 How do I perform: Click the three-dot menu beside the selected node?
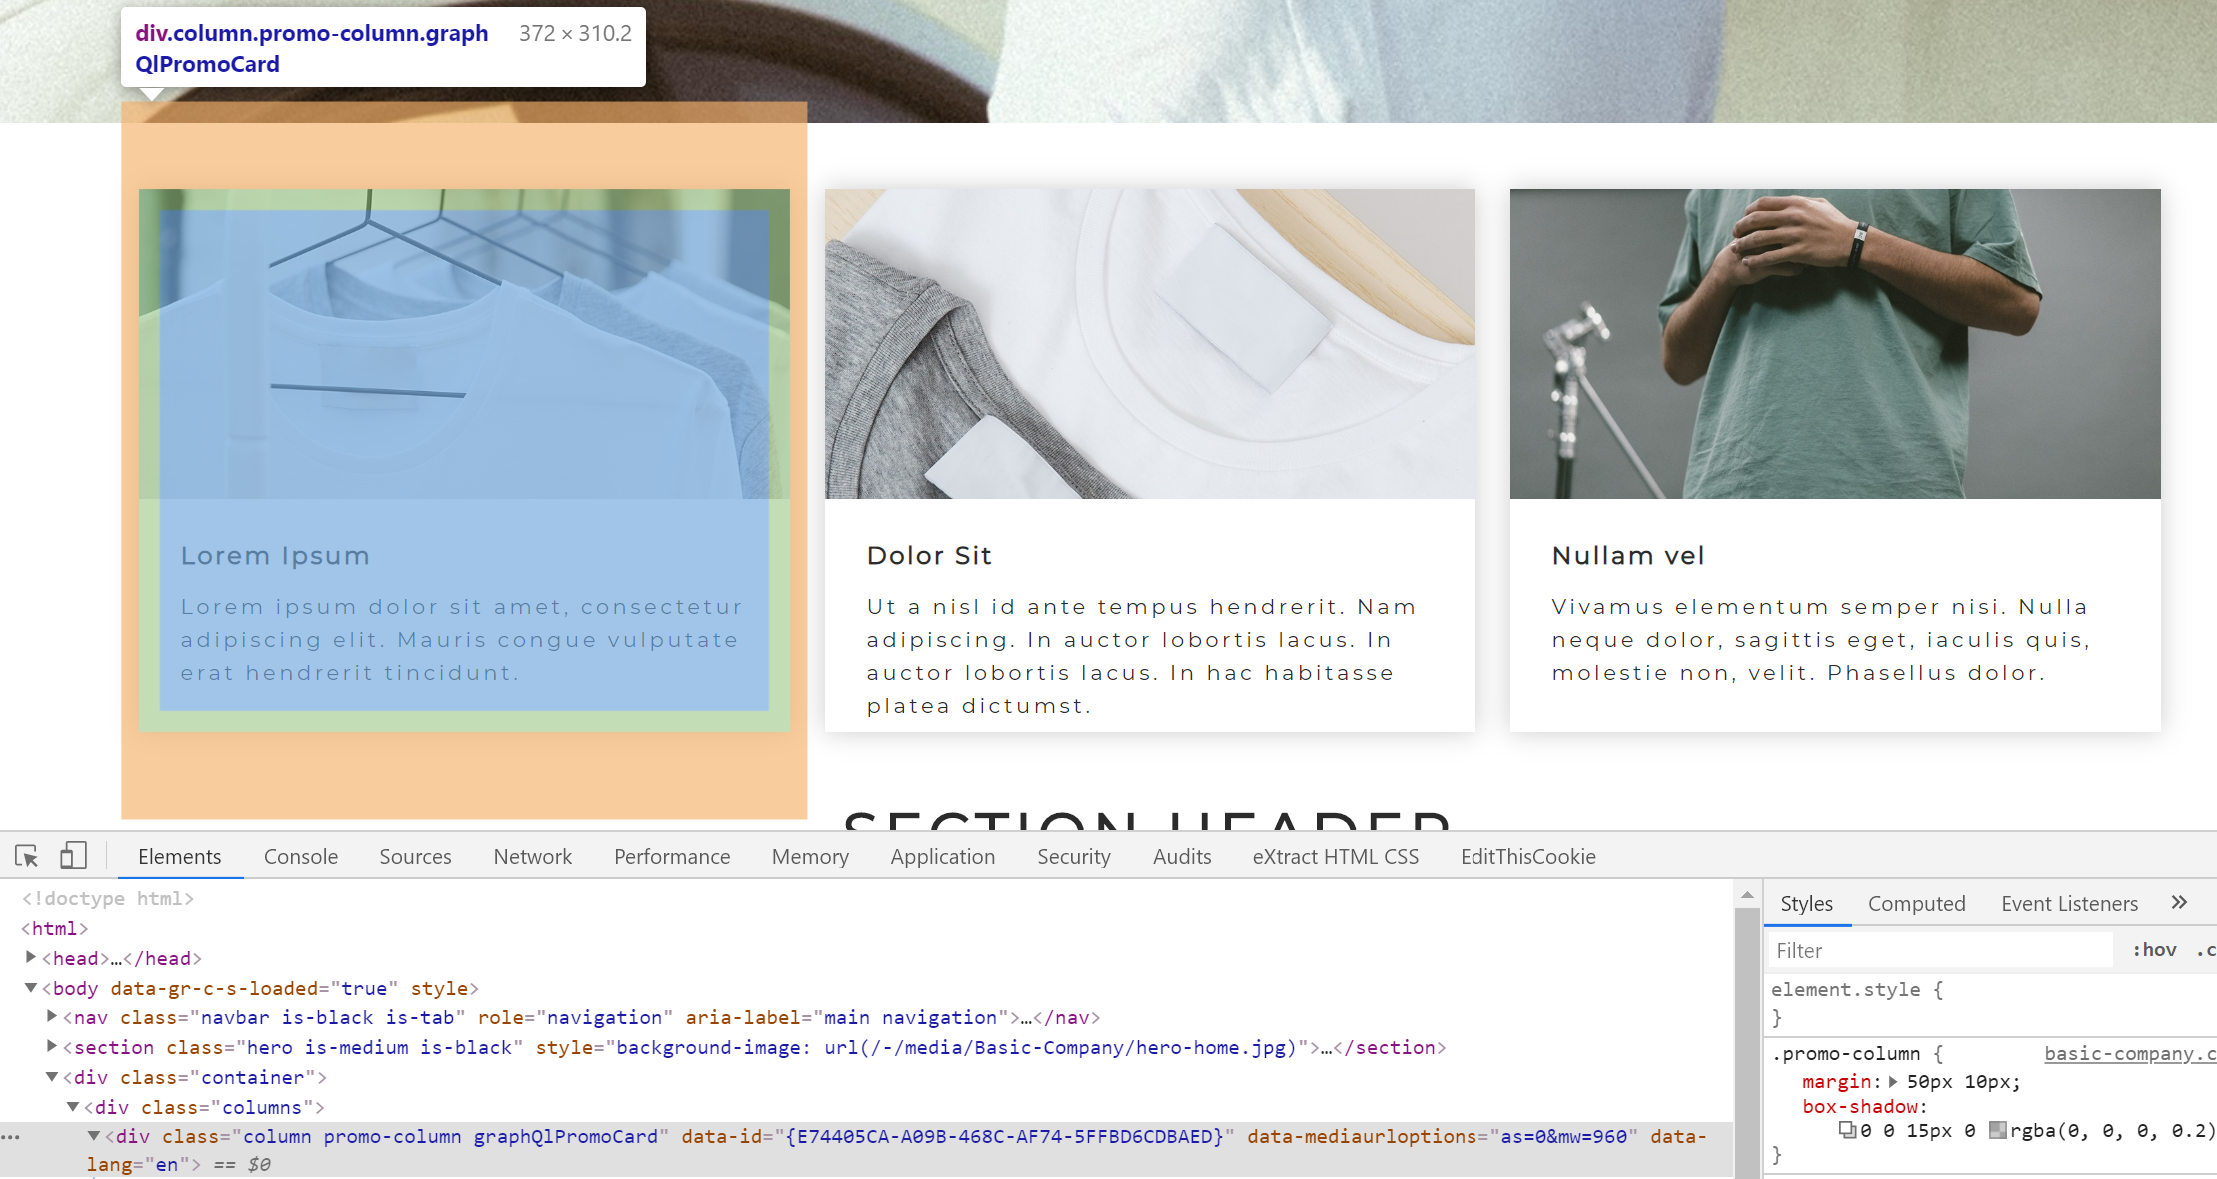[11, 1137]
